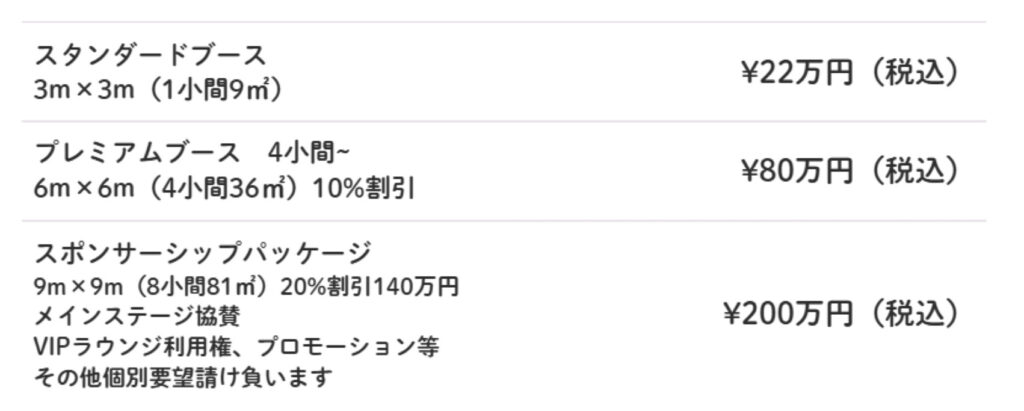This screenshot has width=1024, height=411.
Task: Click the ¥22万円(税込) price
Action: point(851,73)
